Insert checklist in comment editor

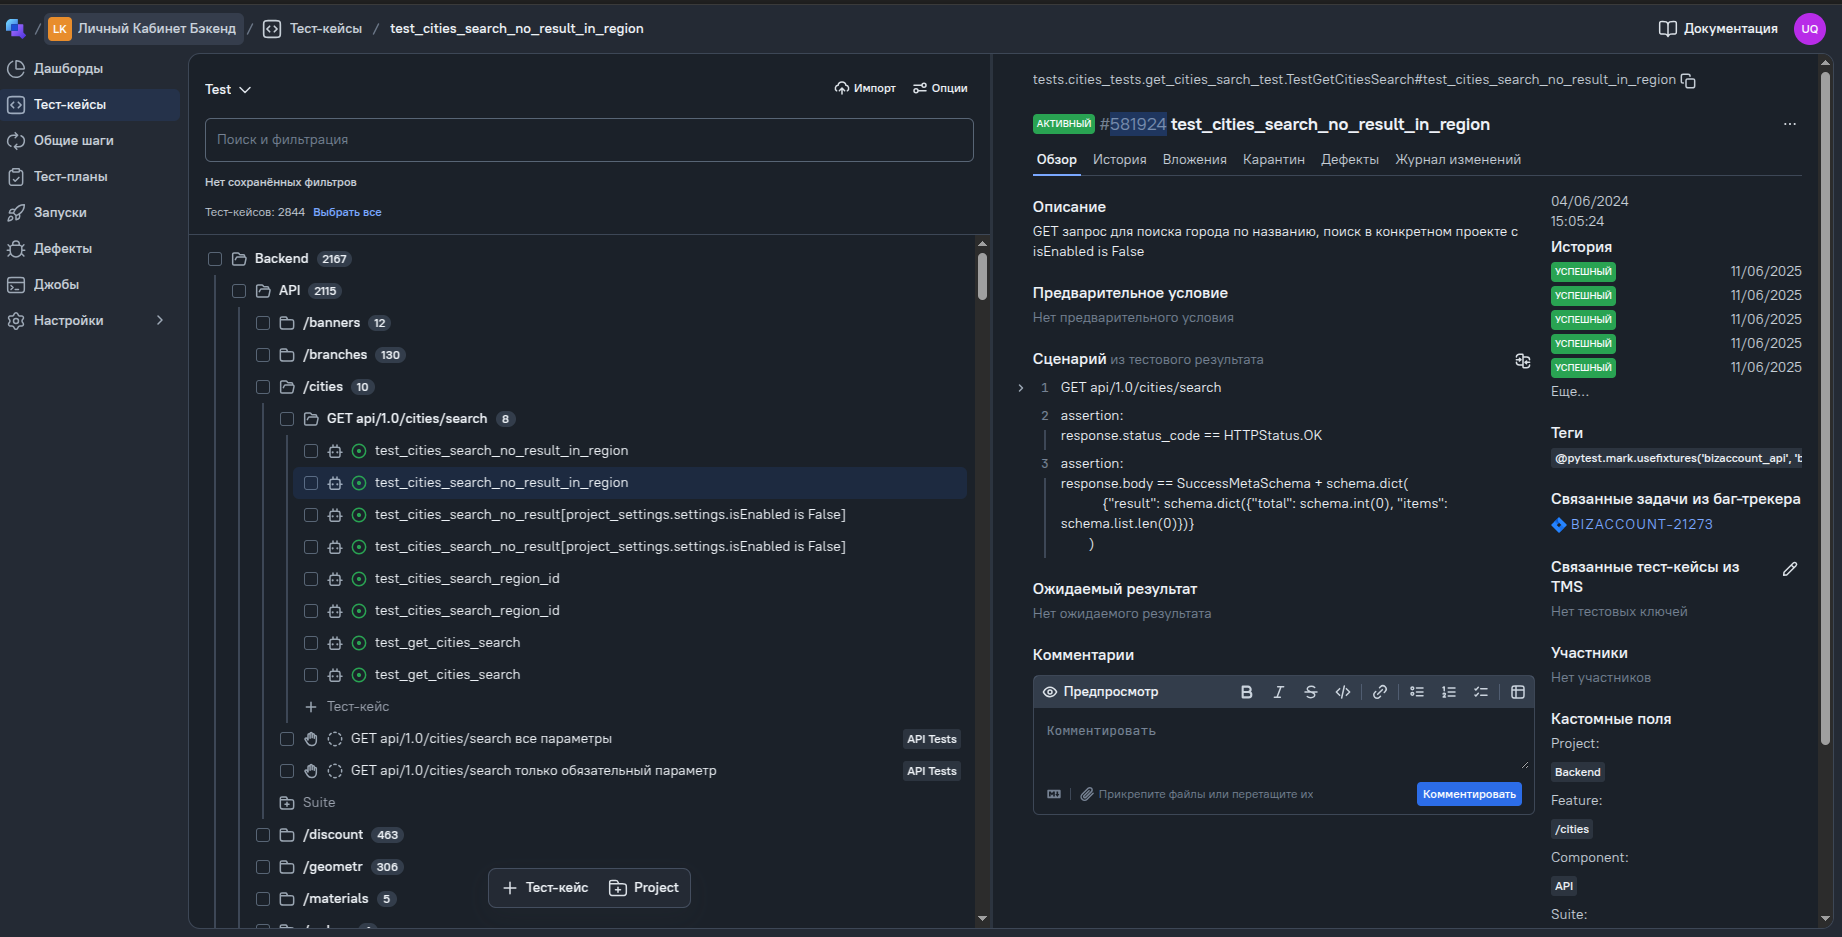pyautogui.click(x=1481, y=692)
